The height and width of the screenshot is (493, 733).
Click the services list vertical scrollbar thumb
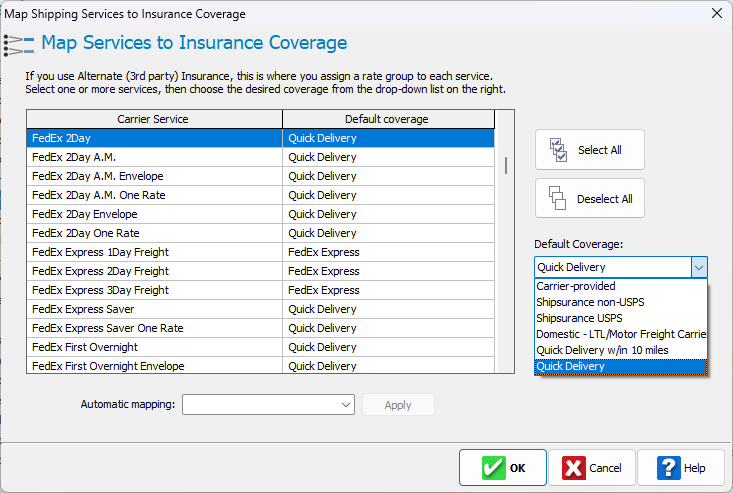click(x=505, y=165)
